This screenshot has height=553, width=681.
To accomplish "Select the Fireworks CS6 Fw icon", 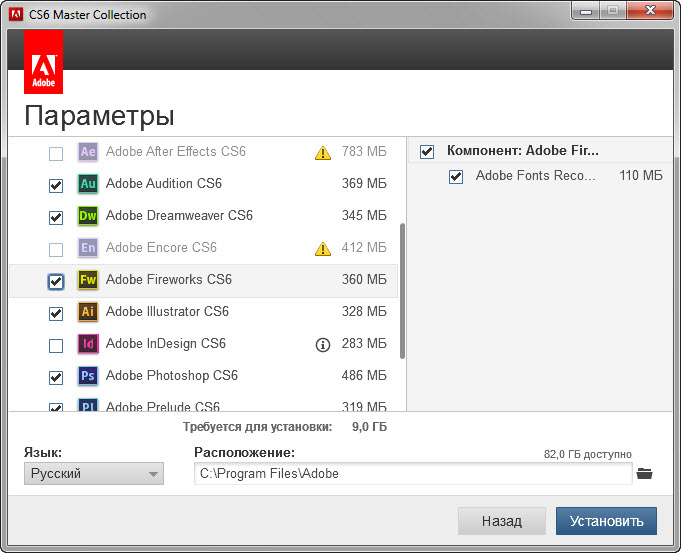I will (x=88, y=280).
